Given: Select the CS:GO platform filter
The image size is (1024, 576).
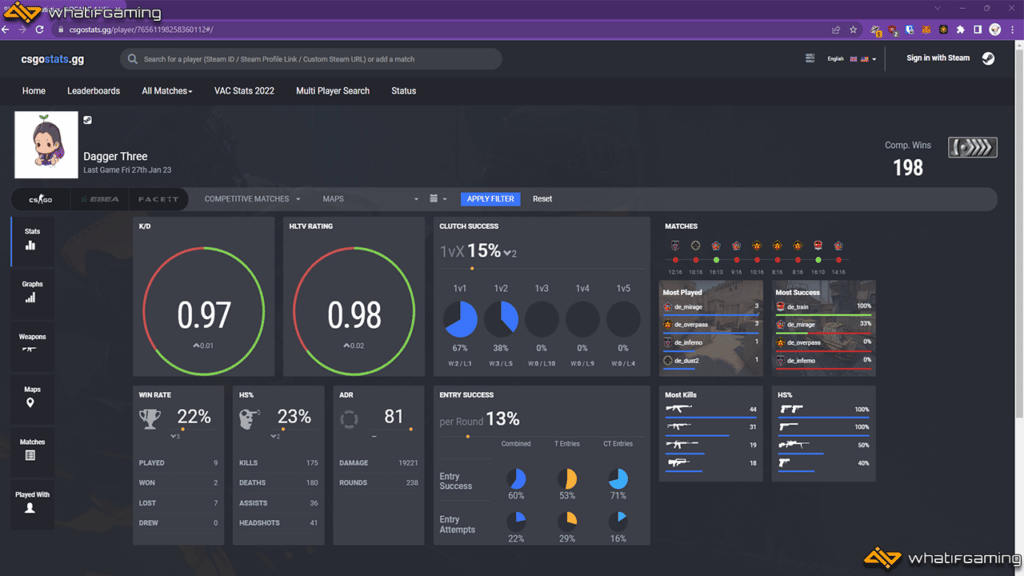Looking at the screenshot, I should (x=40, y=199).
